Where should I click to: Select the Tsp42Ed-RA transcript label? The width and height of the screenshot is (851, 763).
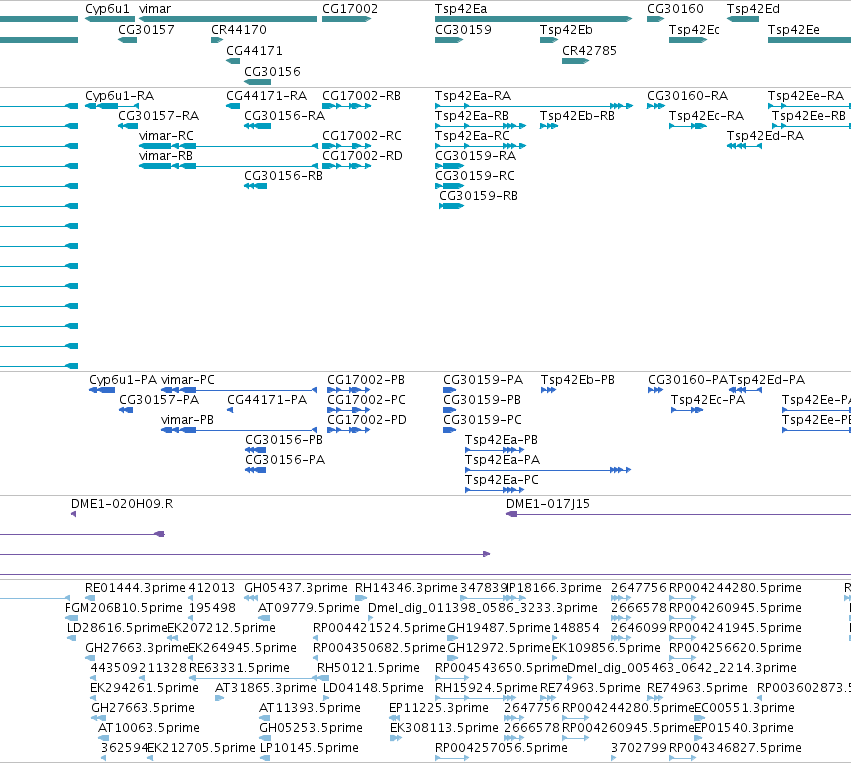pyautogui.click(x=765, y=136)
